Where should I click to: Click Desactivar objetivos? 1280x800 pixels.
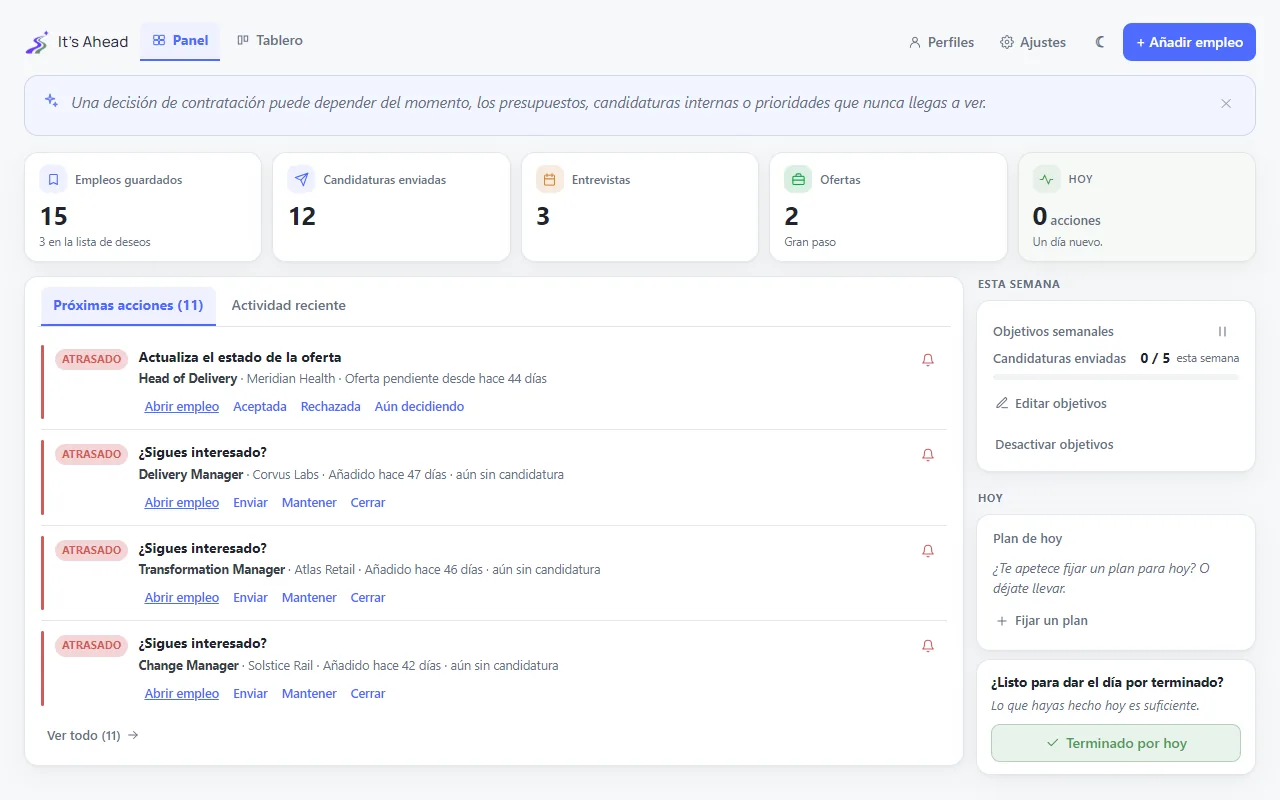pos(1054,445)
